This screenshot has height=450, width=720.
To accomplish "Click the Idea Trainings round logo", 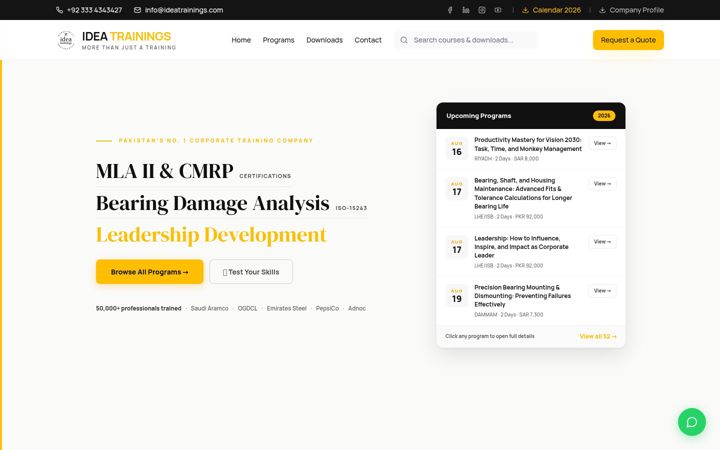I will tap(66, 40).
